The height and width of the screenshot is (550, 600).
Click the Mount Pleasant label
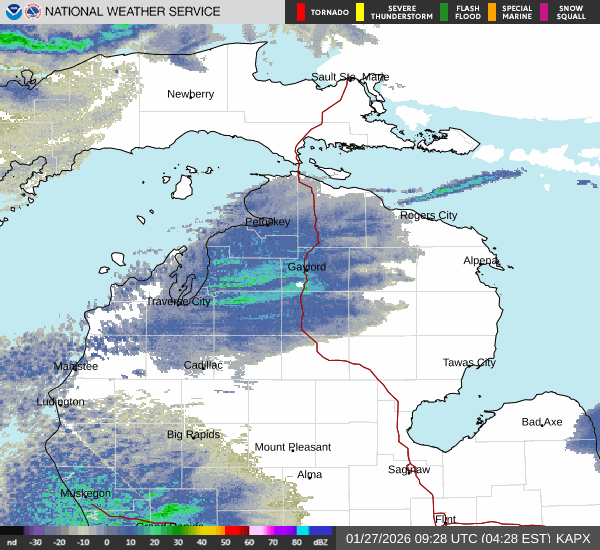pyautogui.click(x=292, y=447)
